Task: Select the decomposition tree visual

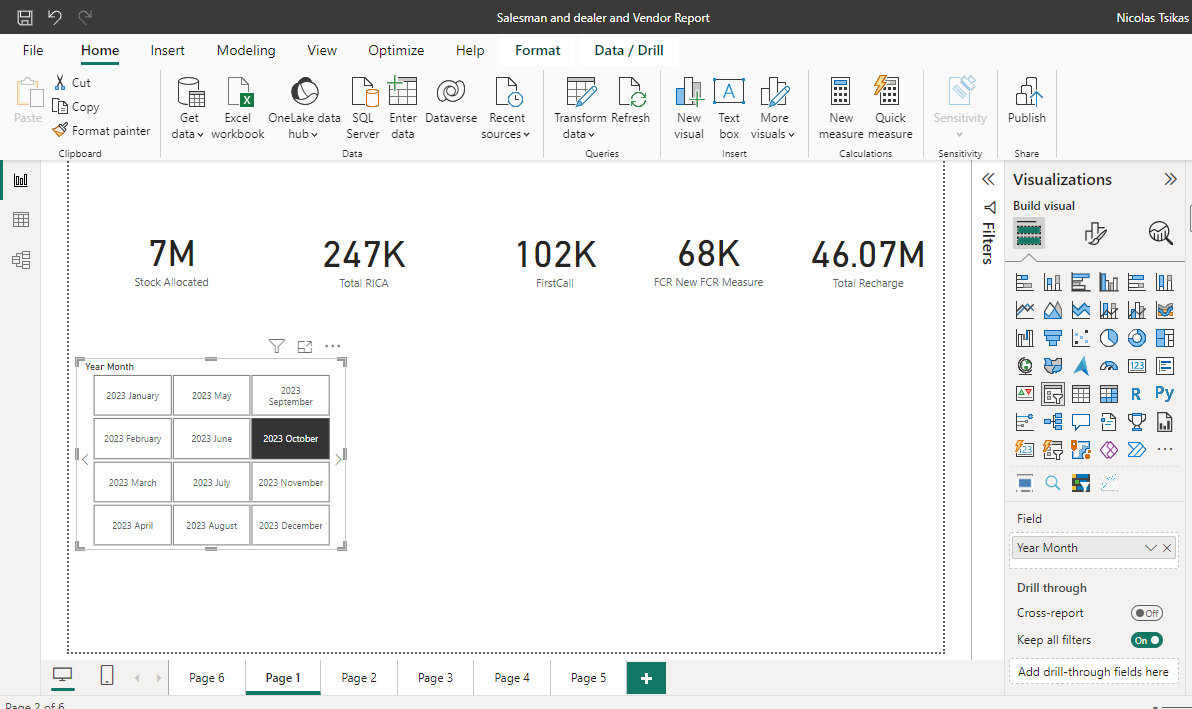Action: click(x=1053, y=422)
